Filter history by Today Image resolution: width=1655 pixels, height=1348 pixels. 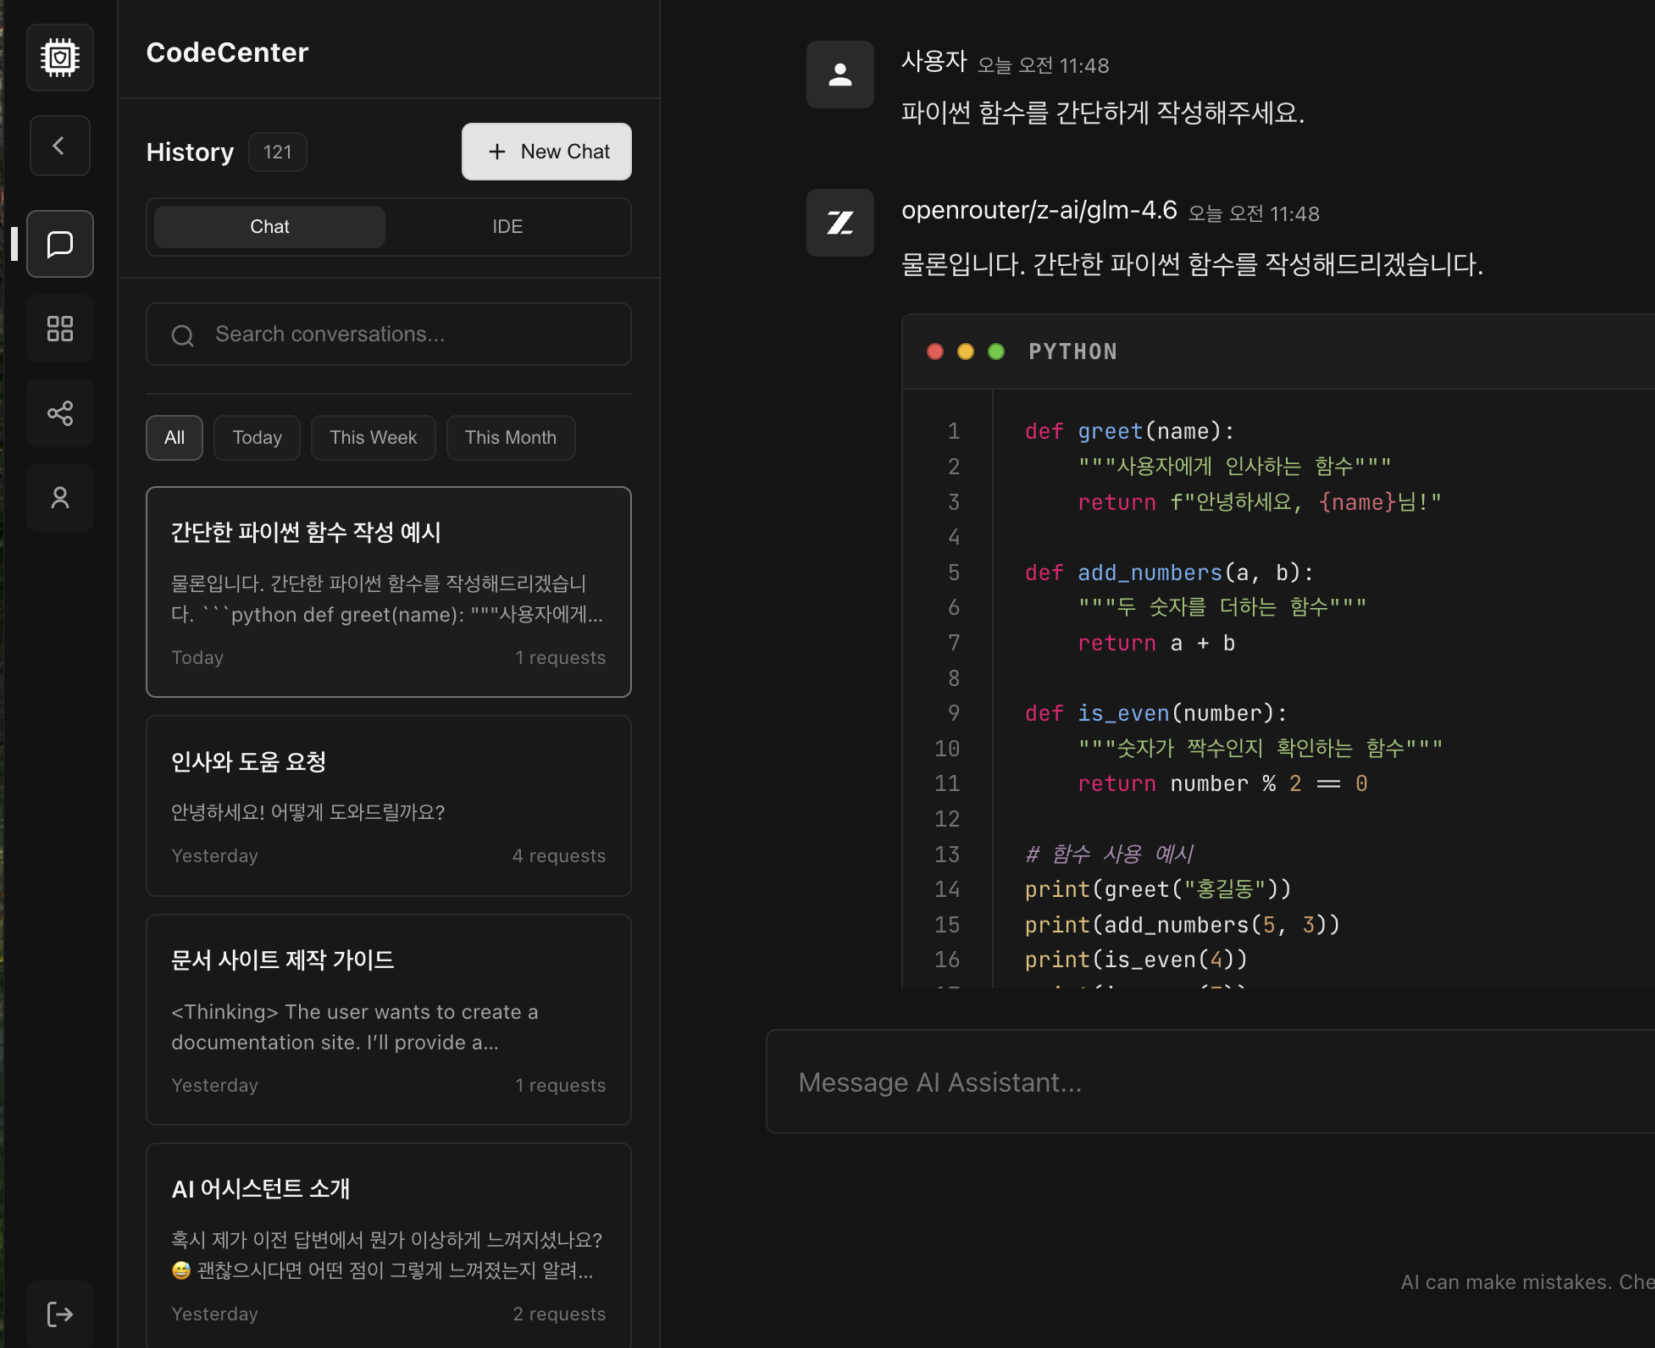[257, 438]
